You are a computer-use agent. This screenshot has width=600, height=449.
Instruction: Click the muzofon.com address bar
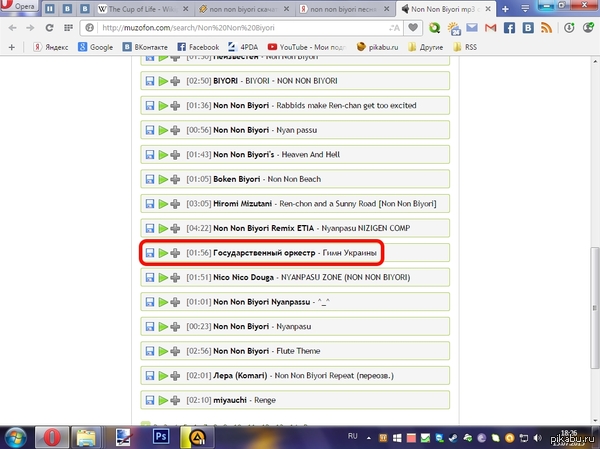coord(300,27)
